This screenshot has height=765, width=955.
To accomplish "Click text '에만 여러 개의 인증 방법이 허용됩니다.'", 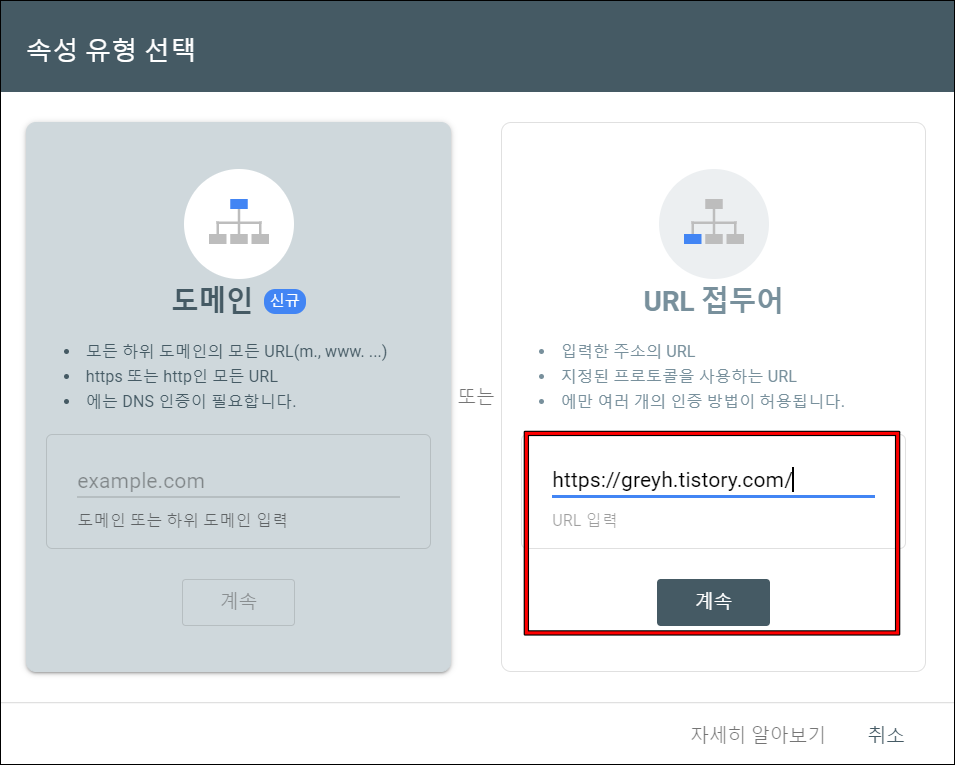I will click(x=703, y=401).
